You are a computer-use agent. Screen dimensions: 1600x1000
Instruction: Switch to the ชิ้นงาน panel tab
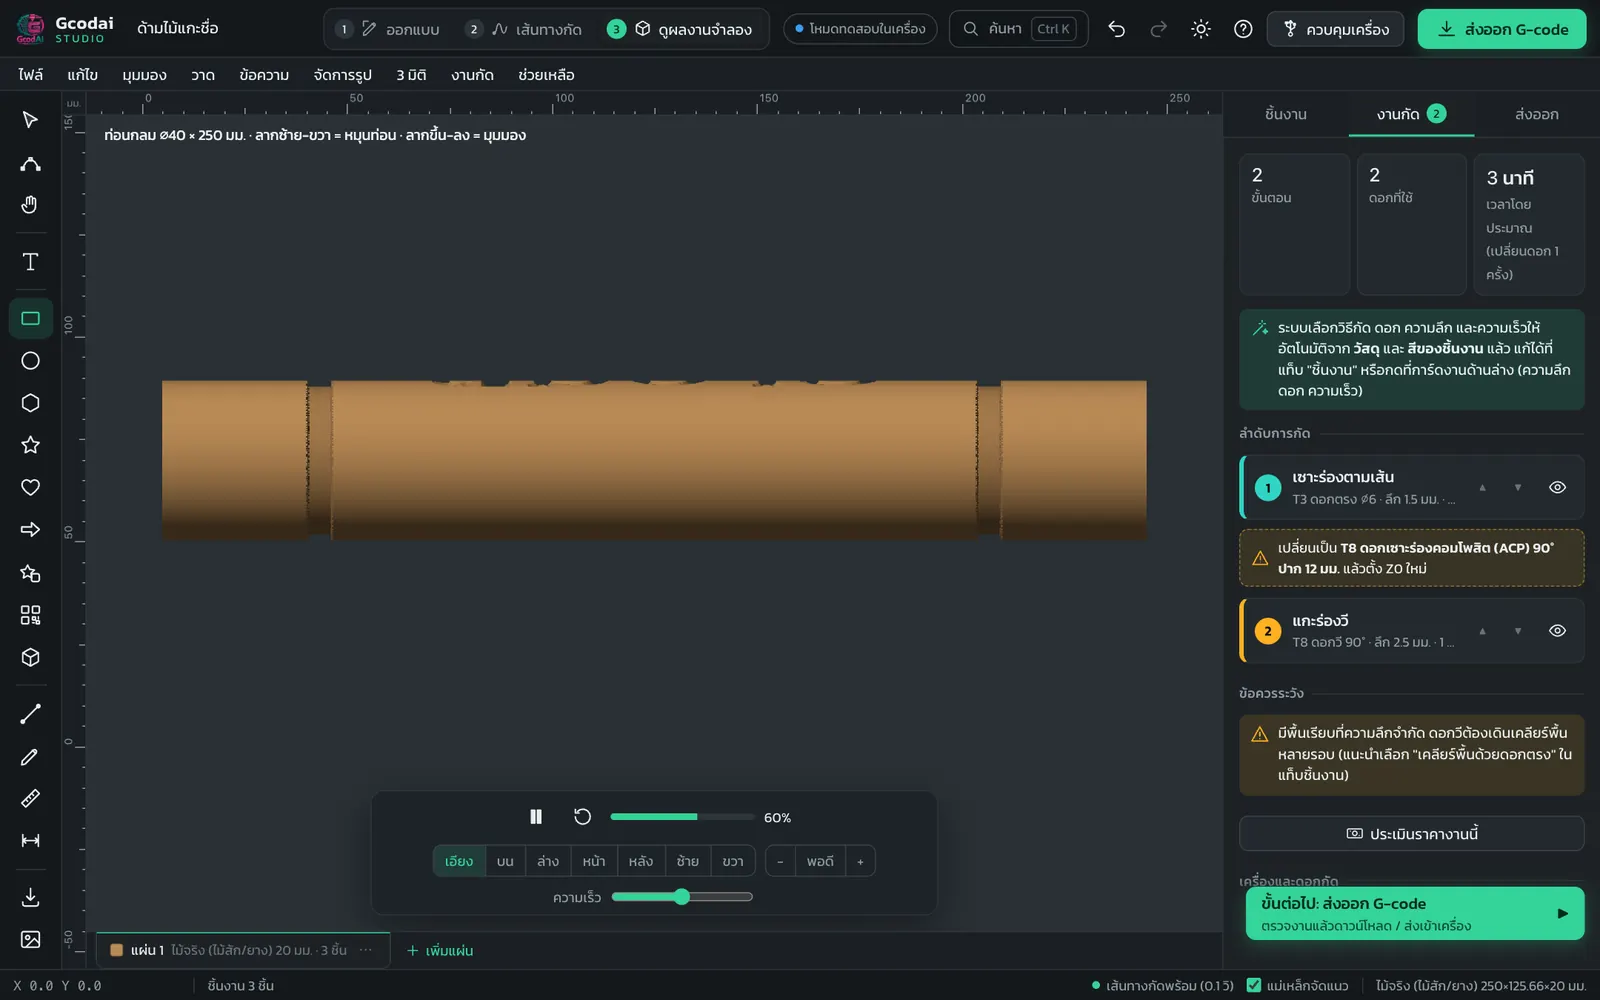[1285, 114]
